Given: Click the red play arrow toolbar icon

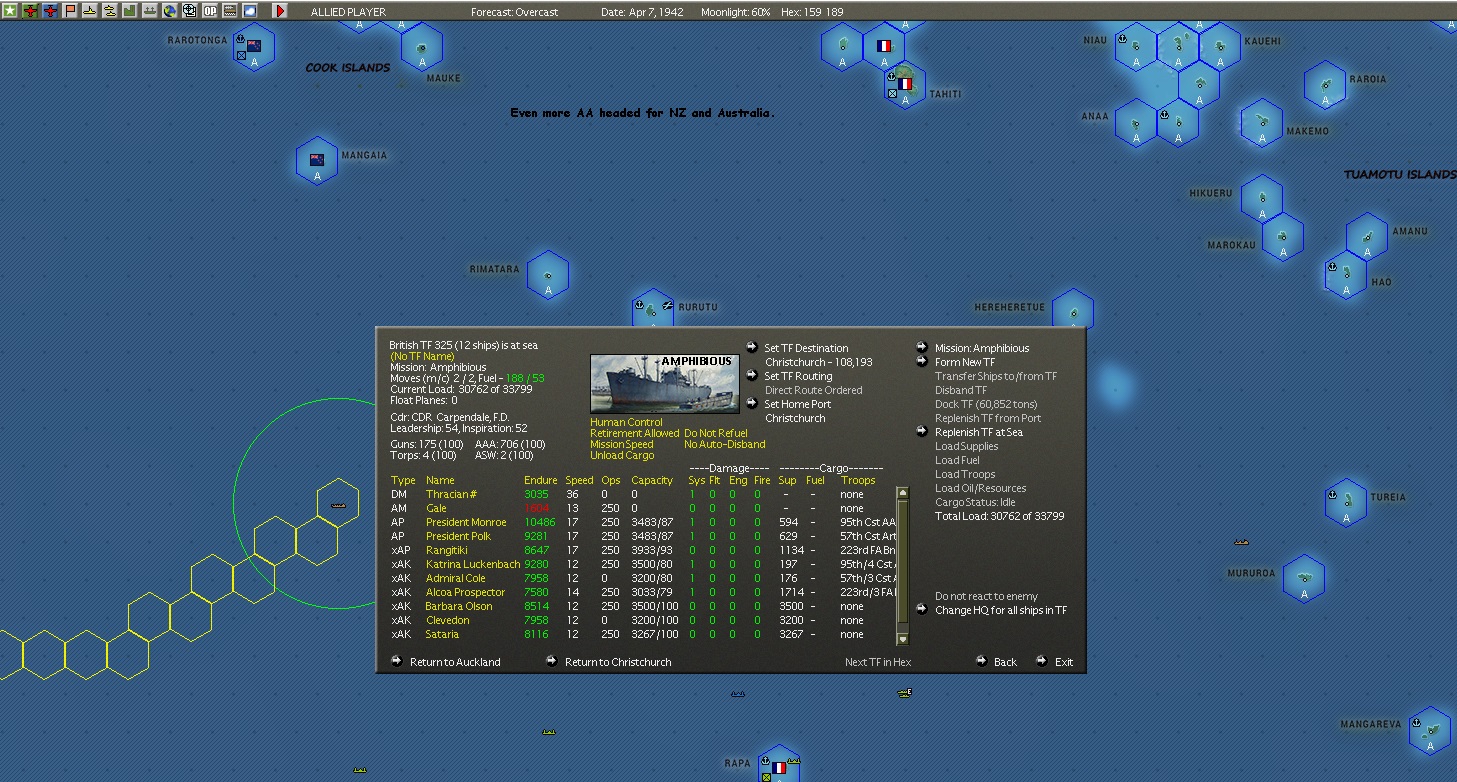Looking at the screenshot, I should tap(279, 10).
